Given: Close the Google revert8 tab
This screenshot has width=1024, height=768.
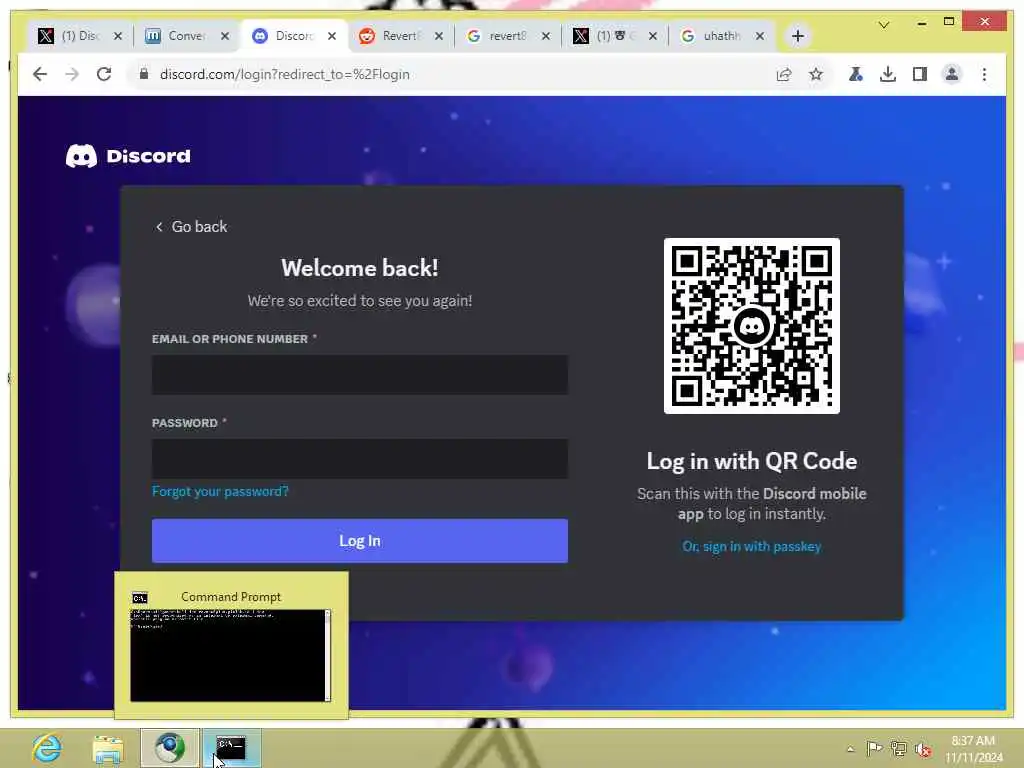Looking at the screenshot, I should click(x=546, y=36).
